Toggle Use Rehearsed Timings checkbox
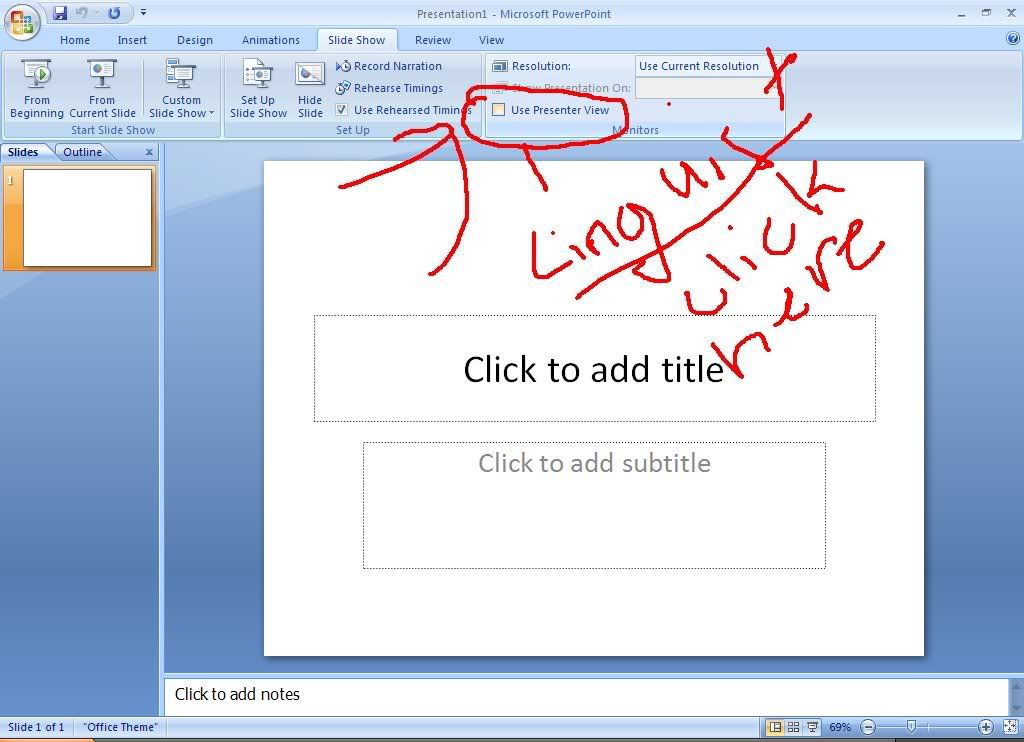The width and height of the screenshot is (1024, 742). (x=342, y=110)
